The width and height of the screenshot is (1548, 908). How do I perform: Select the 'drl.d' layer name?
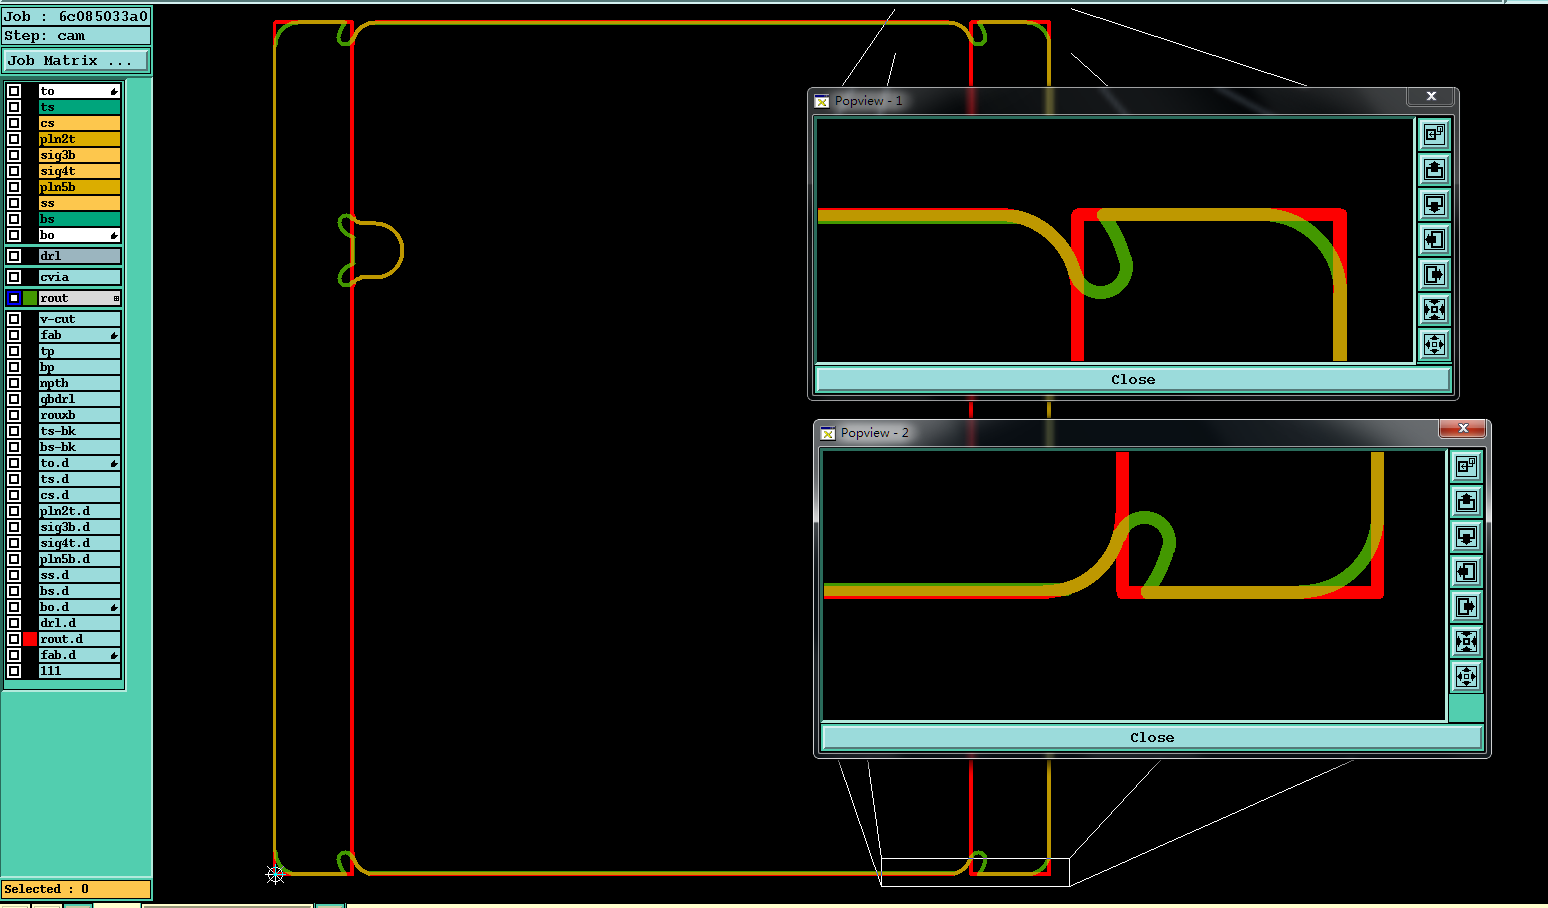tap(80, 623)
